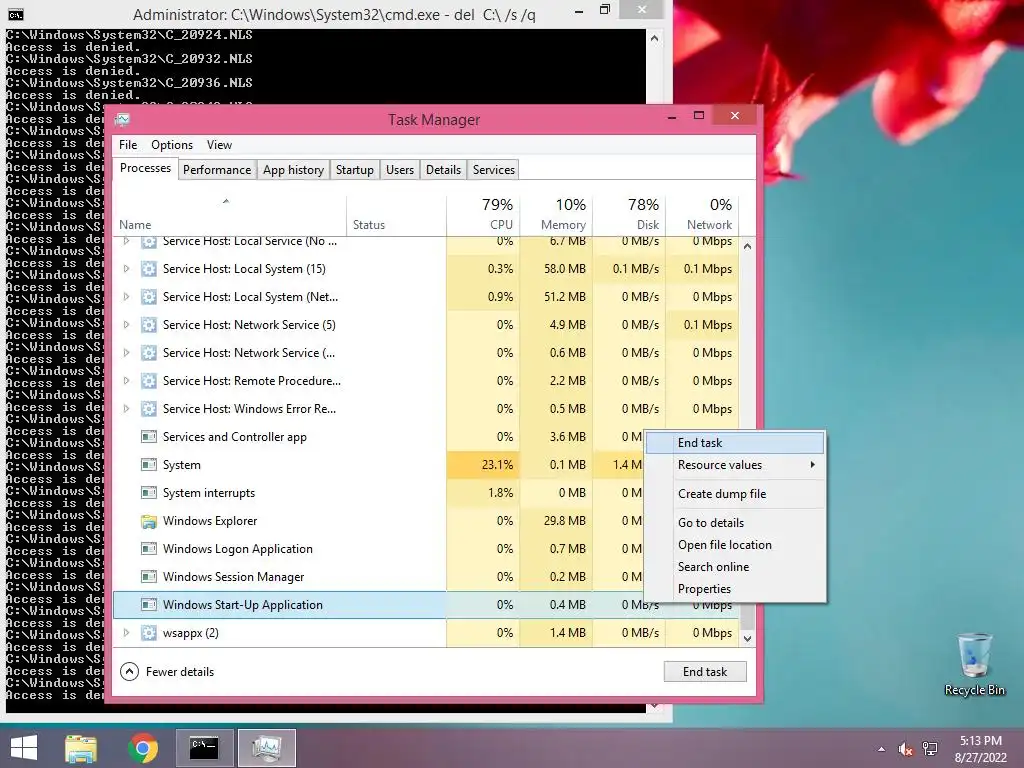Click the Service Host: Local System (15) gear icon
Image resolution: width=1024 pixels, height=768 pixels.
[149, 269]
